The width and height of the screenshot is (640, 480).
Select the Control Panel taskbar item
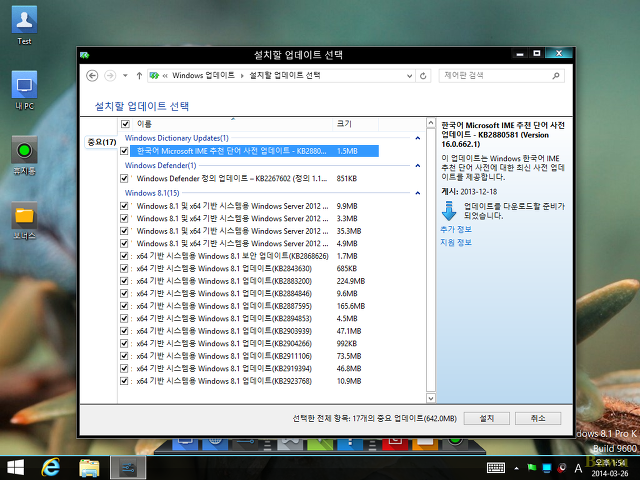tap(128, 468)
